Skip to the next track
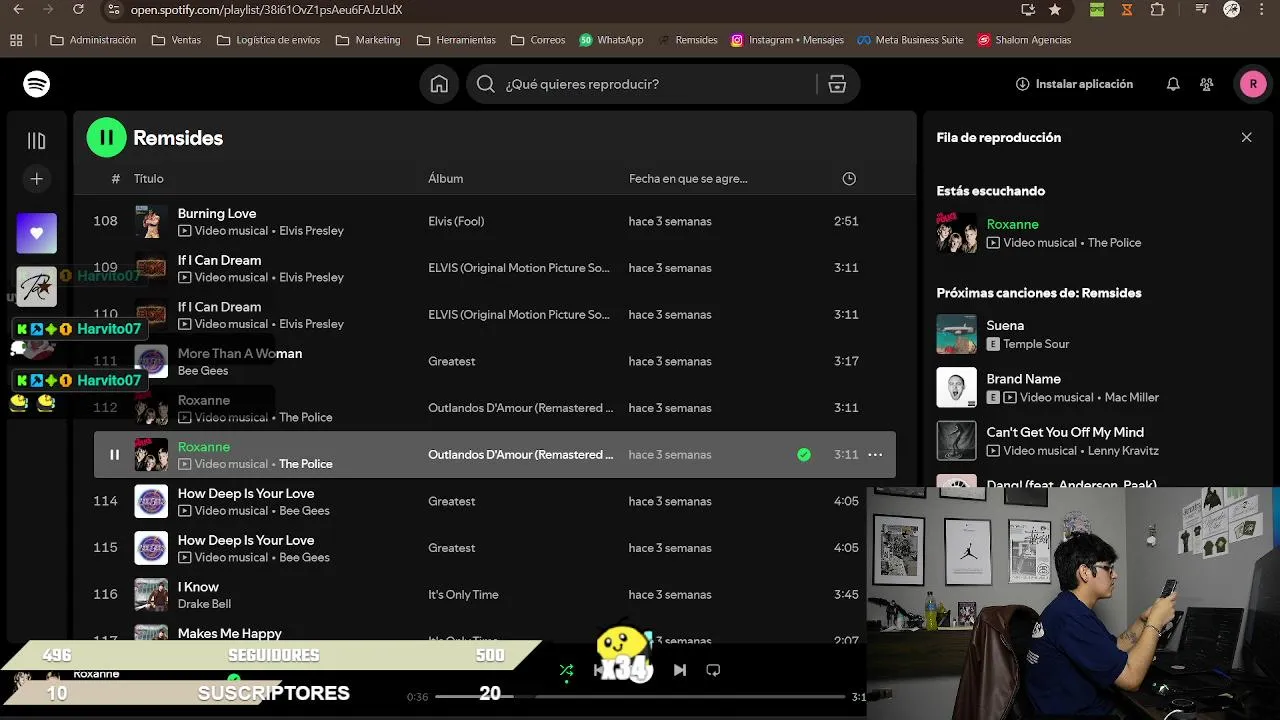This screenshot has height=720, width=1280. (x=680, y=670)
